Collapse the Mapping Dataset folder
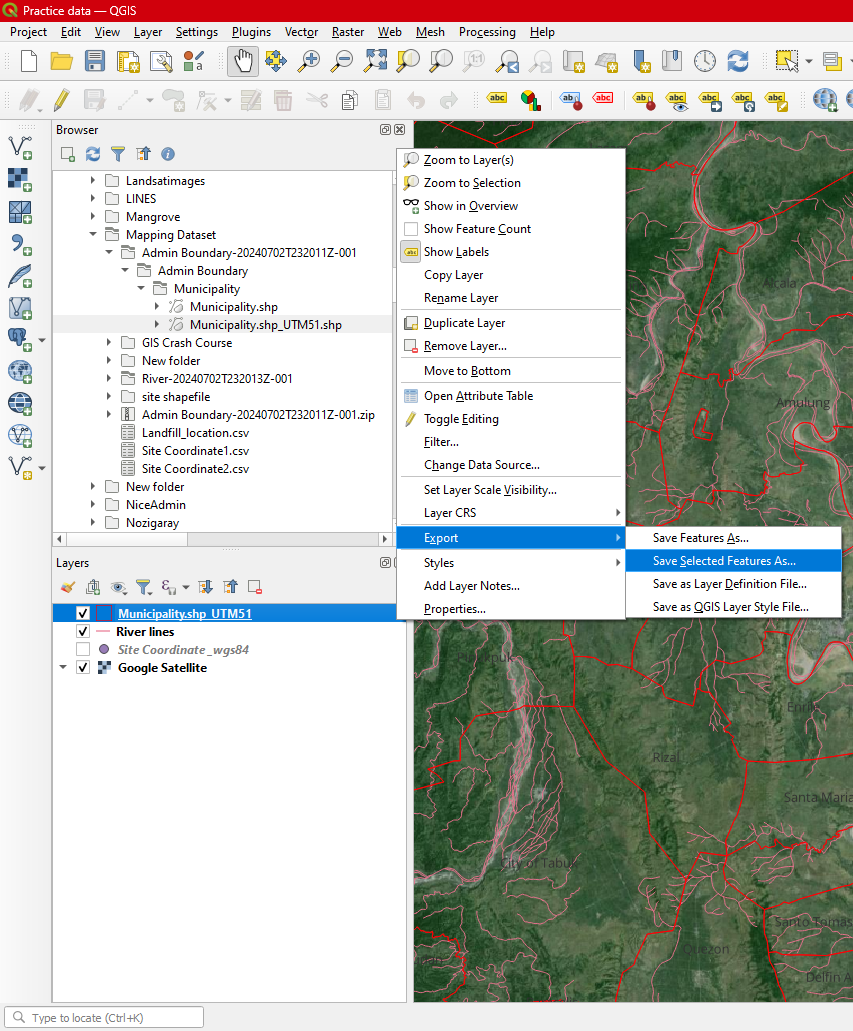Image resolution: width=853 pixels, height=1031 pixels. tap(93, 235)
